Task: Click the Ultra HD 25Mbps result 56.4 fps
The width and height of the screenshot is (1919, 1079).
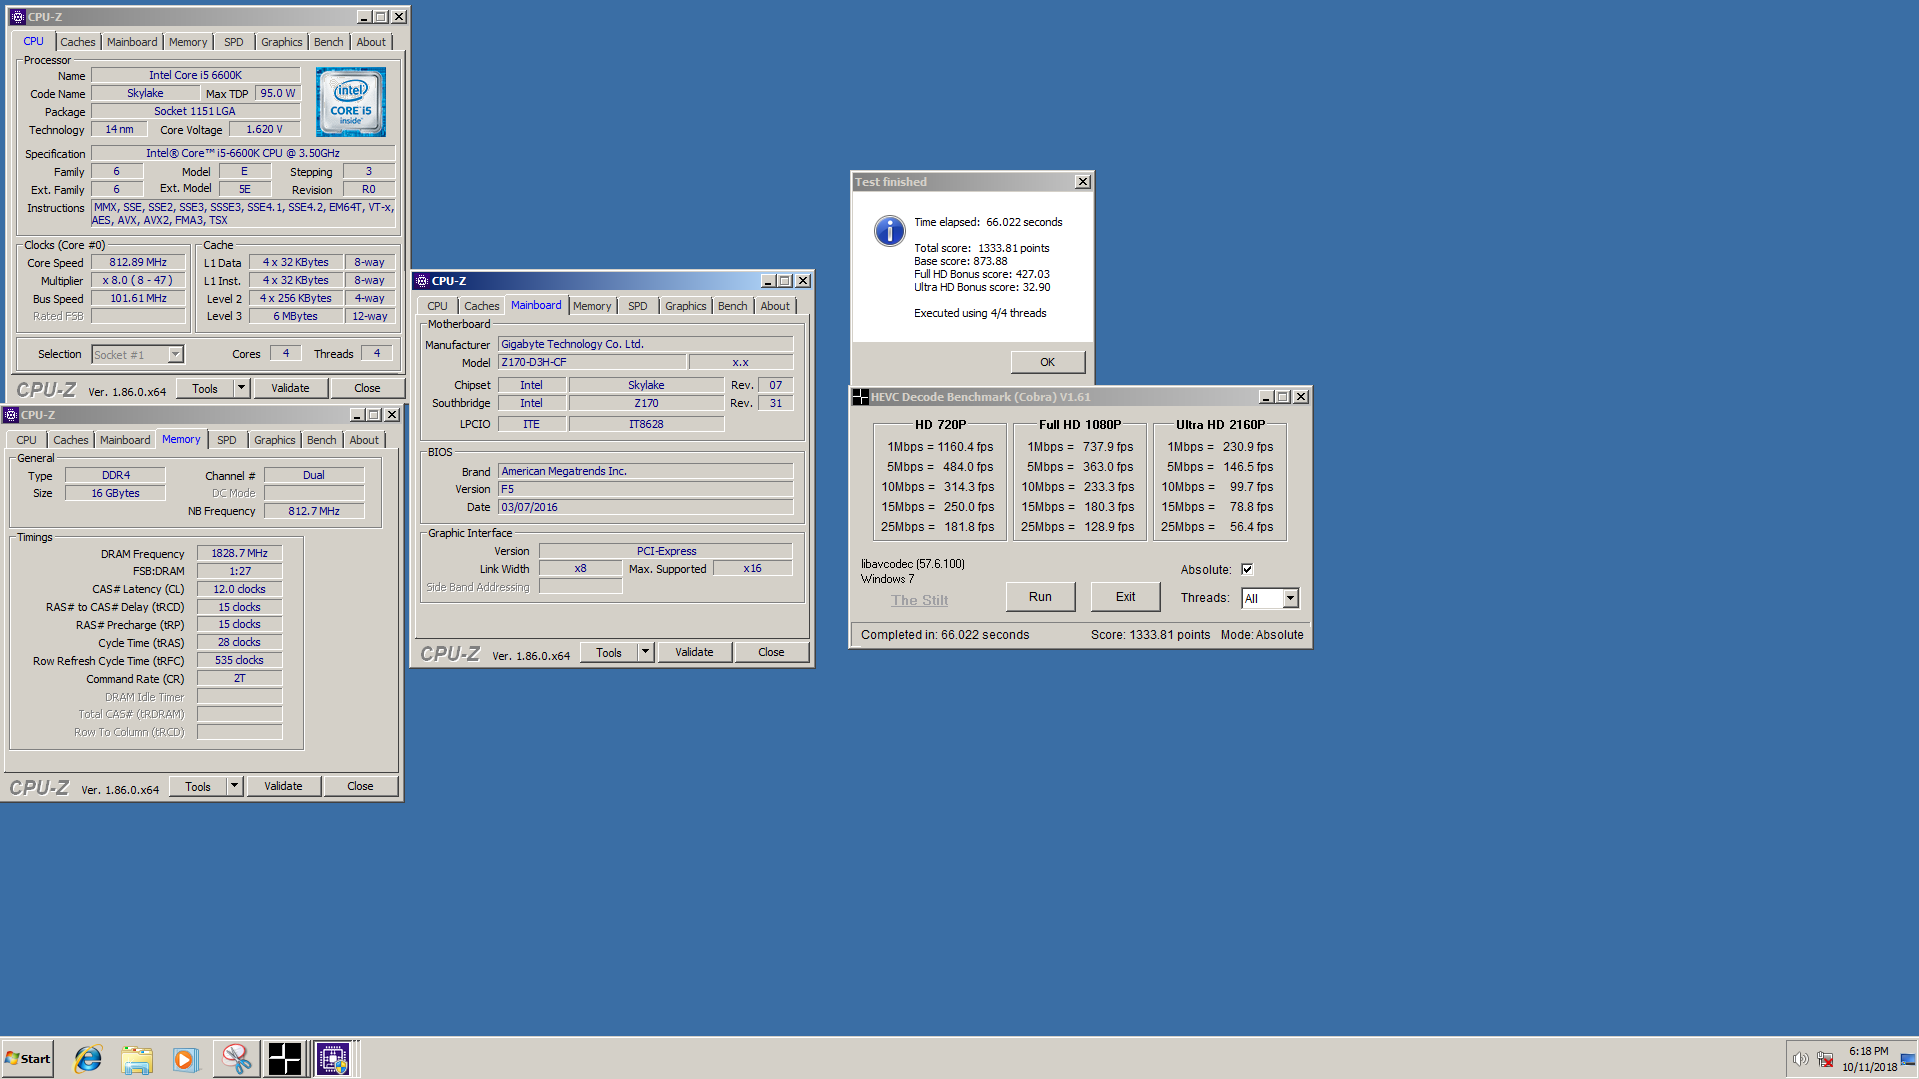Action: [1217, 527]
